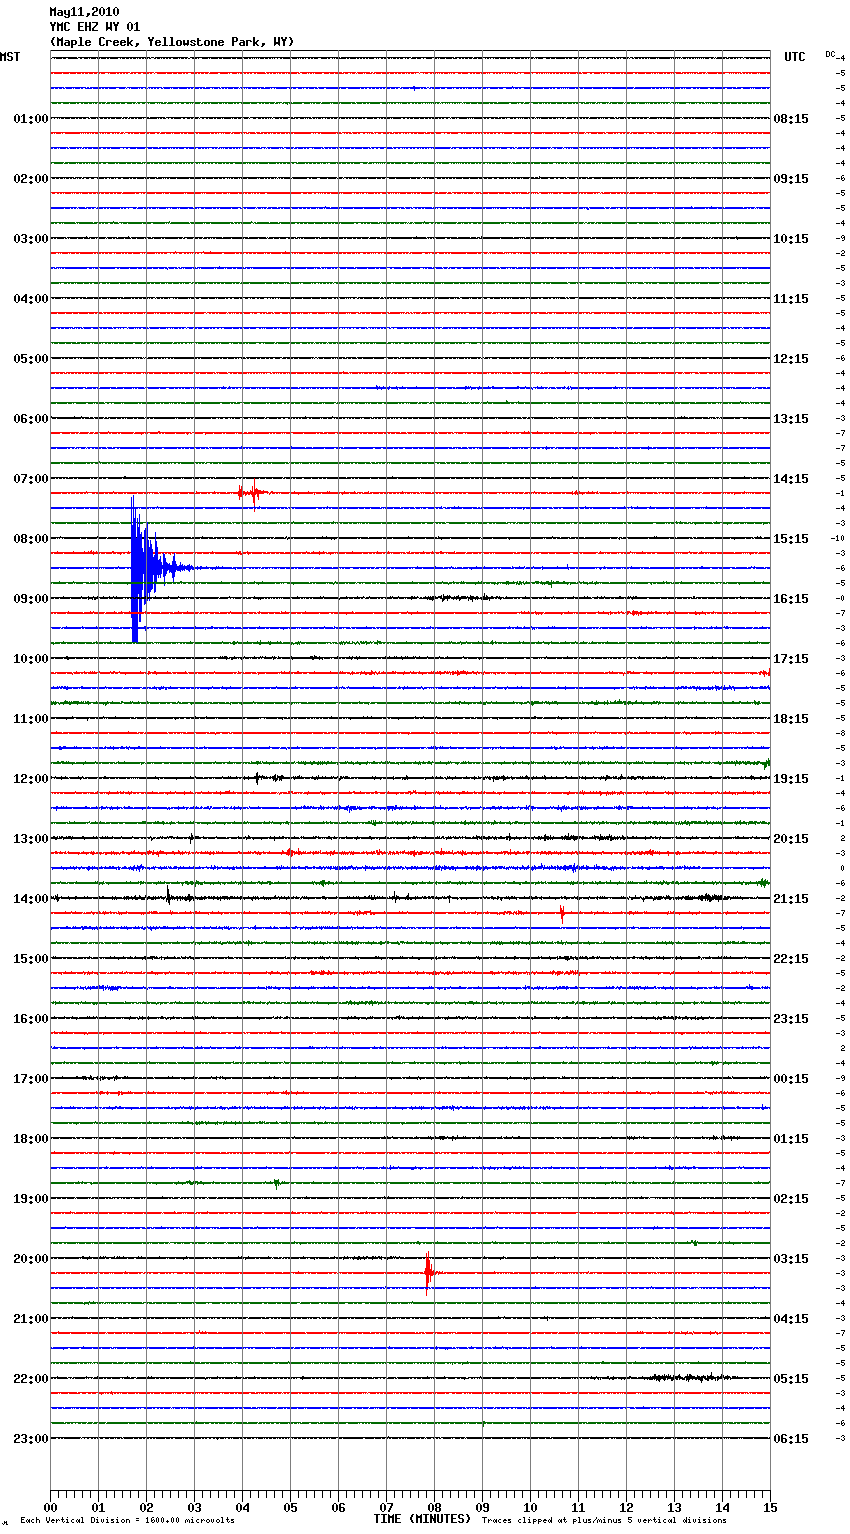
Task: Click the 23:00 MST hour label
Action: [31, 1439]
